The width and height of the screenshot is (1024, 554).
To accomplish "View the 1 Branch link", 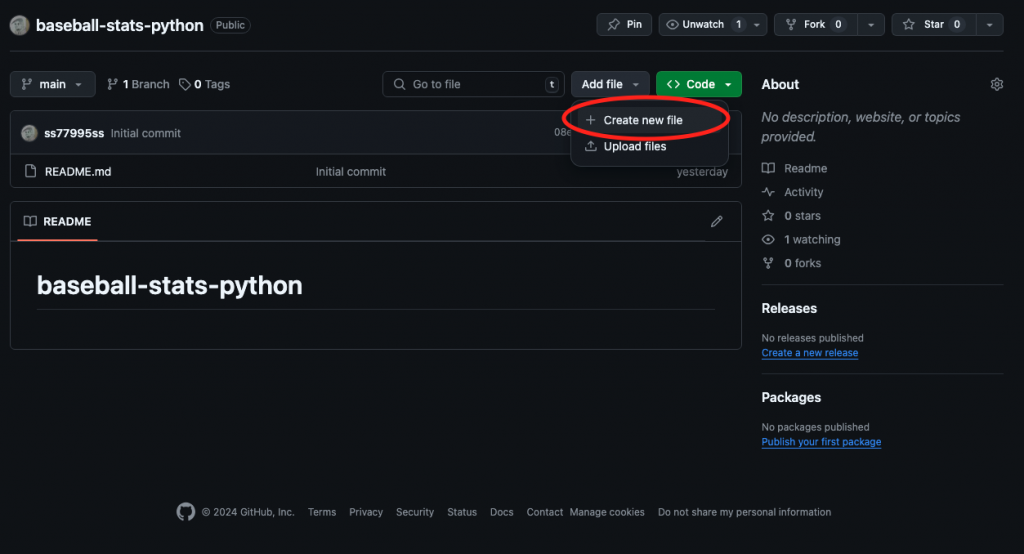I will (x=138, y=84).
